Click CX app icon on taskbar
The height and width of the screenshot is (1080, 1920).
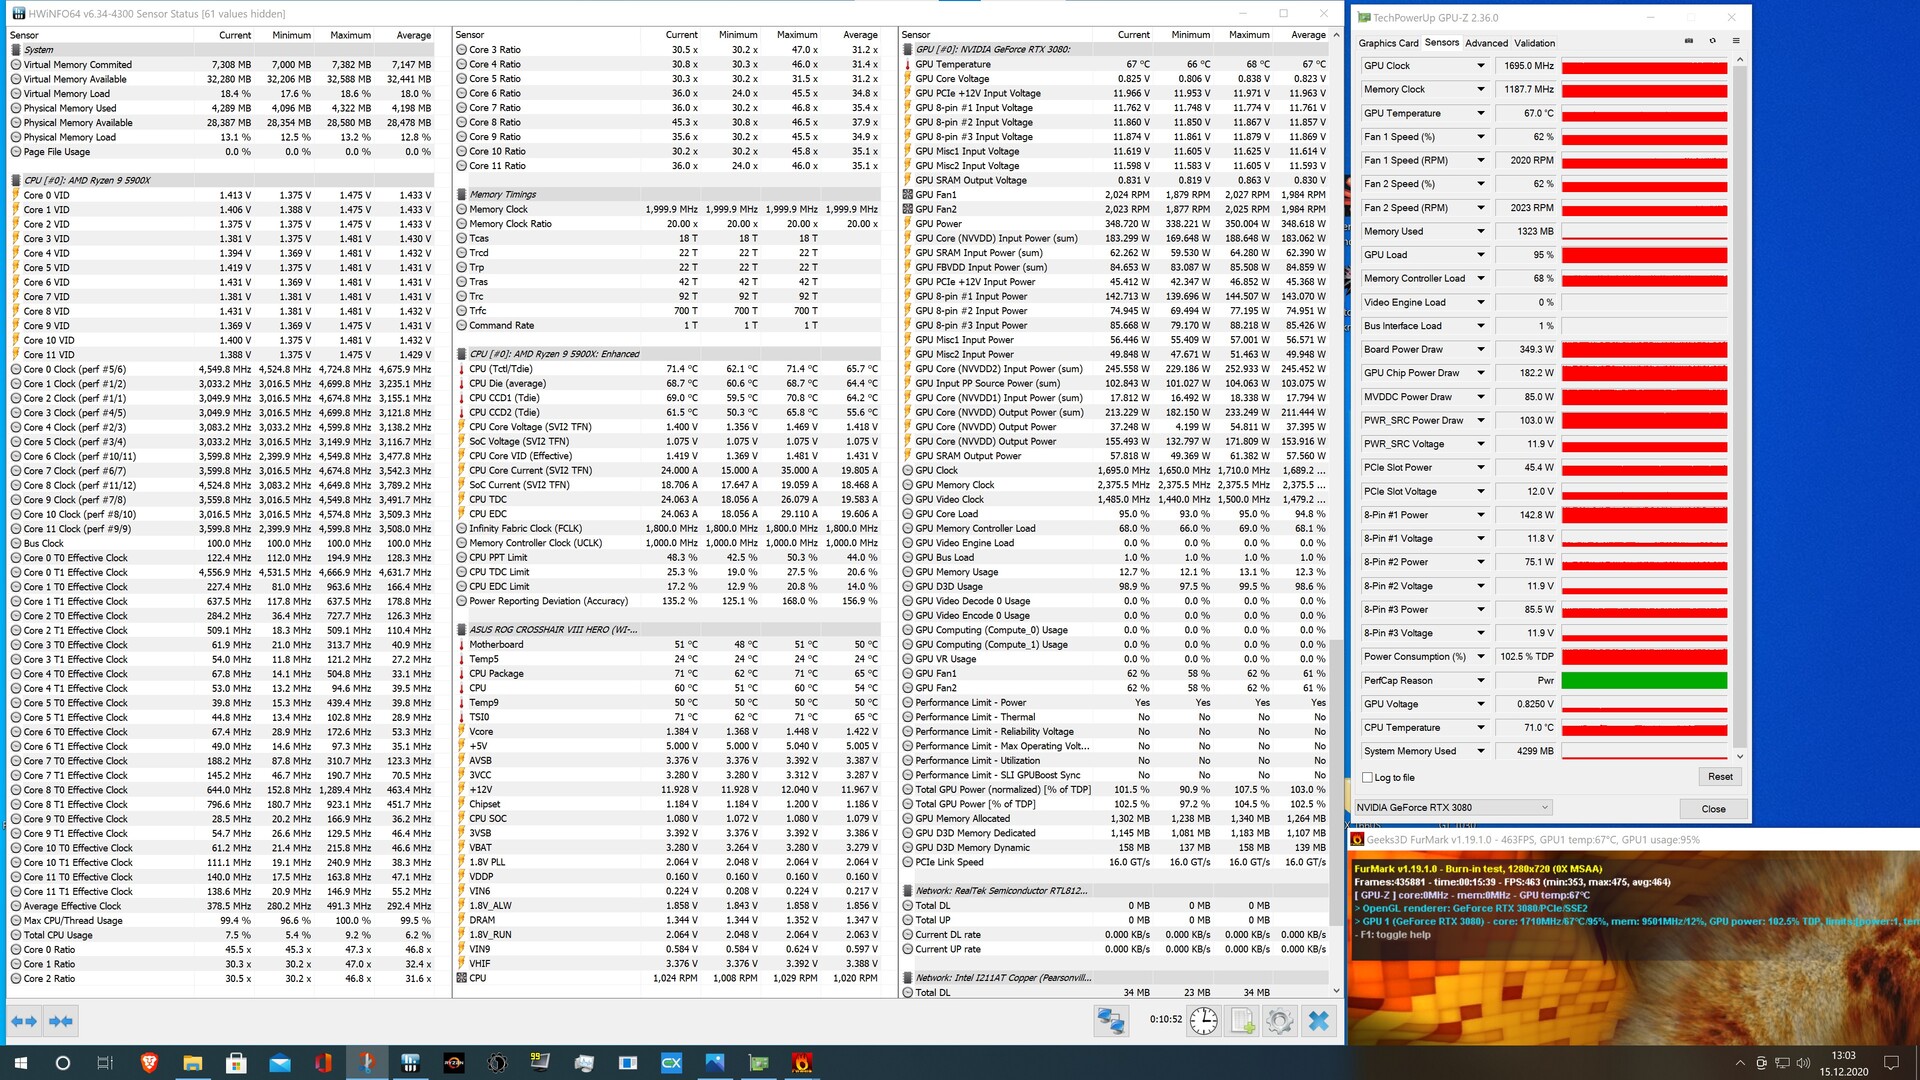point(671,1063)
